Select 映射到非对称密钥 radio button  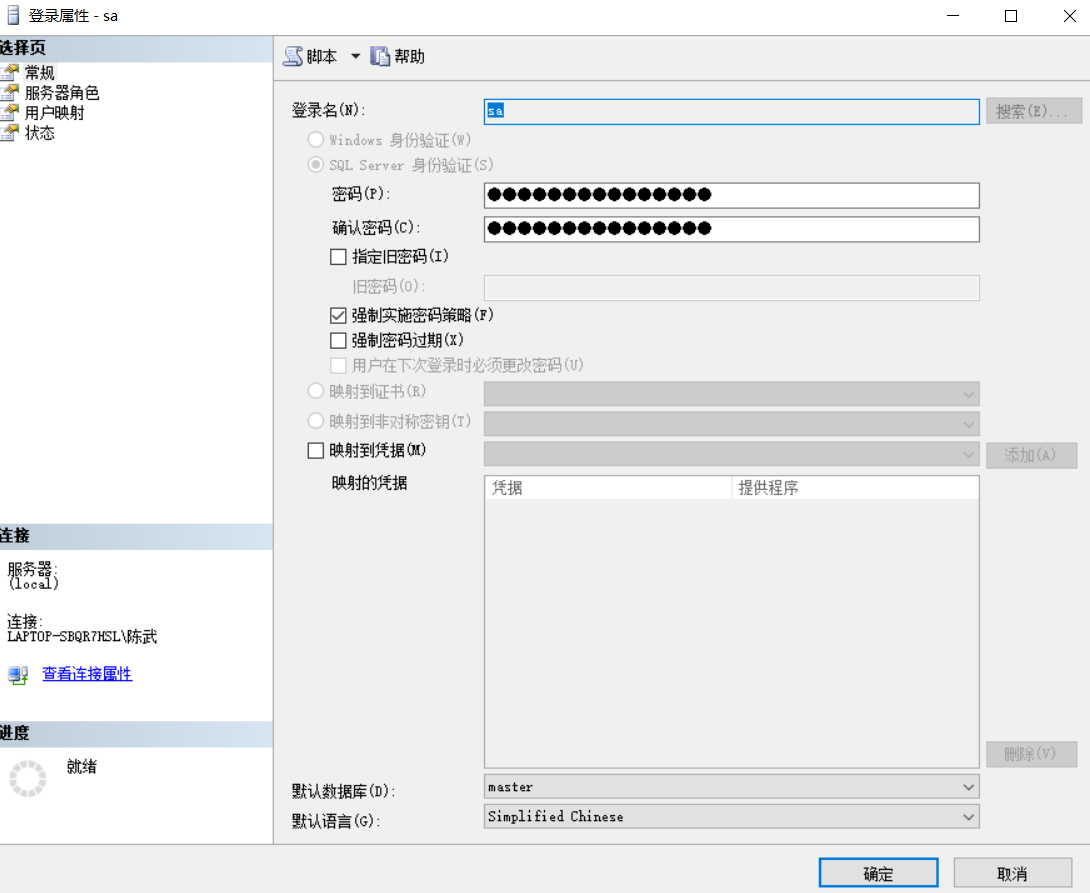pos(316,421)
